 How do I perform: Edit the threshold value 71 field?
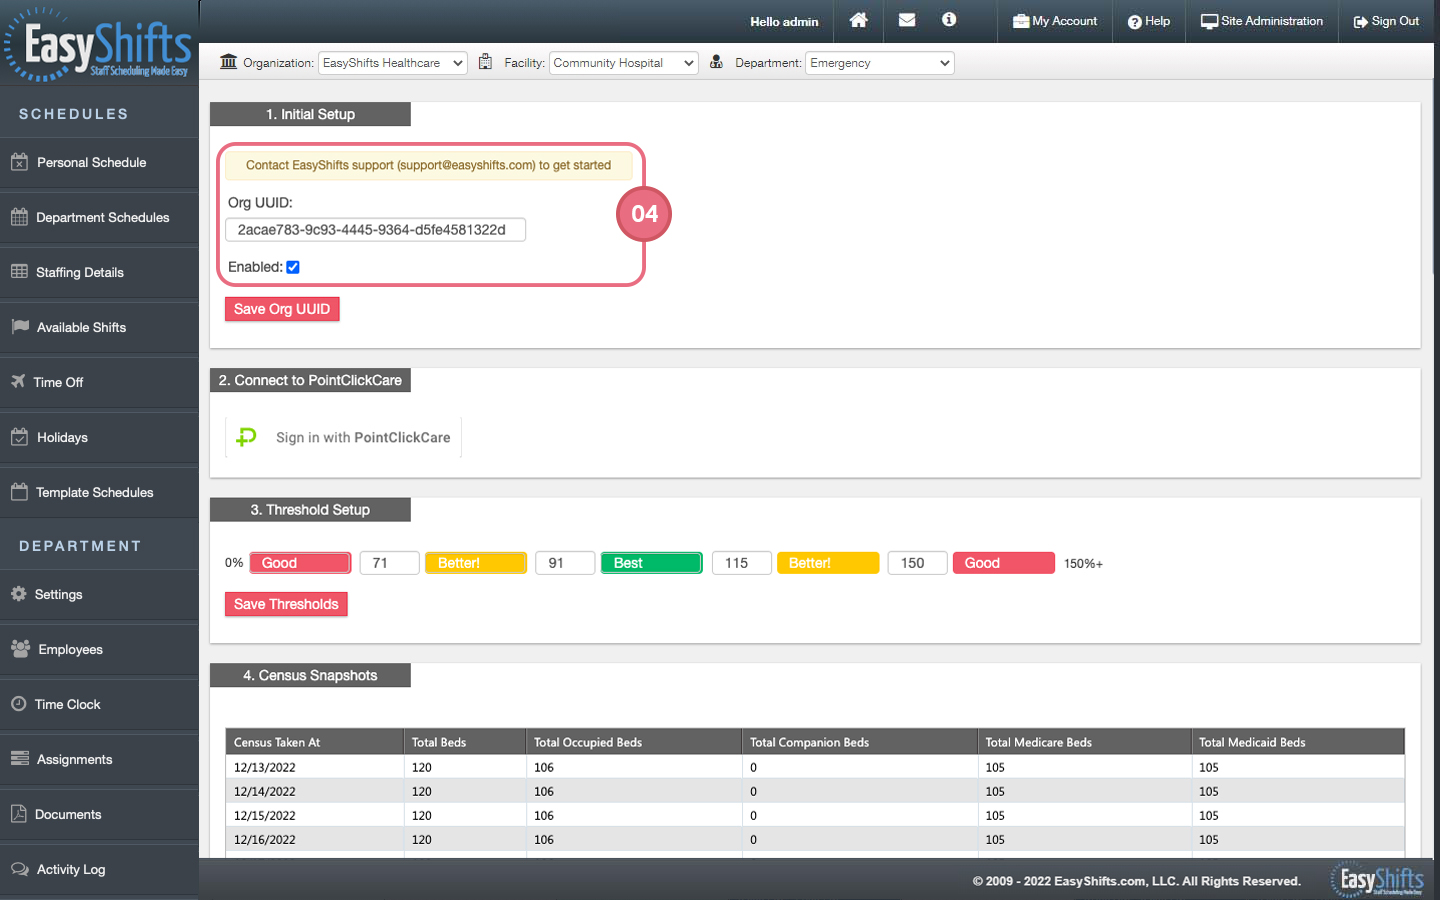390,563
